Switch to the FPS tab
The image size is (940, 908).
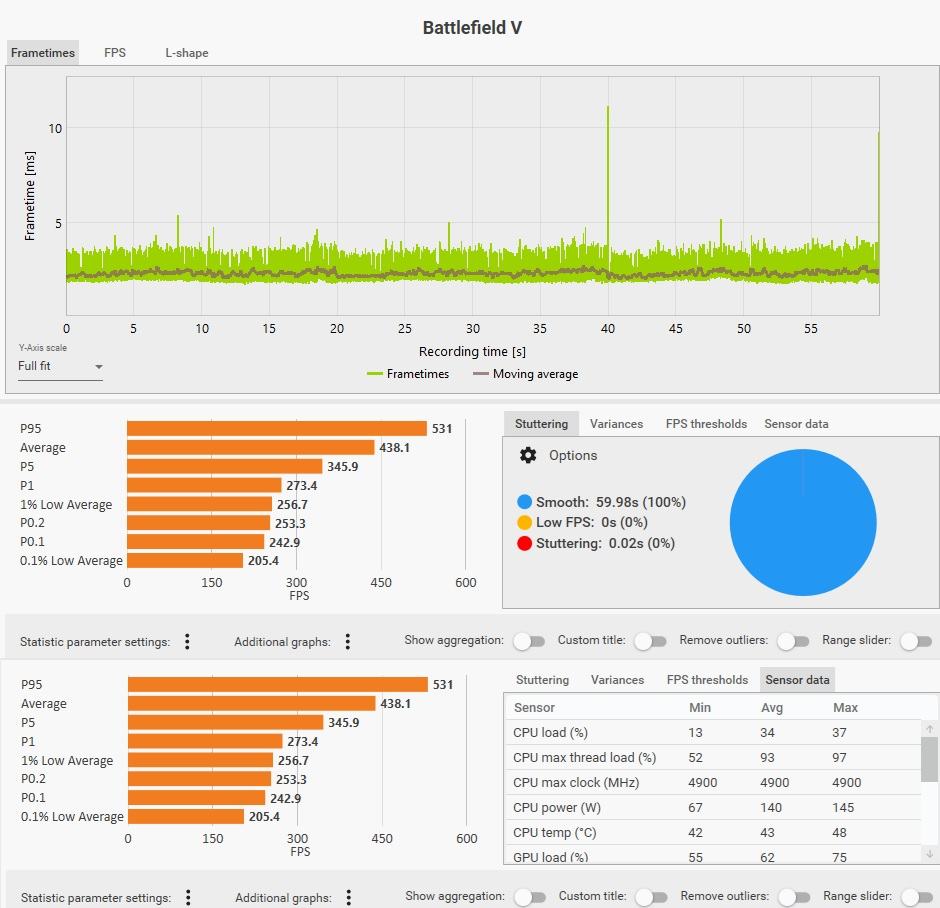[x=115, y=53]
